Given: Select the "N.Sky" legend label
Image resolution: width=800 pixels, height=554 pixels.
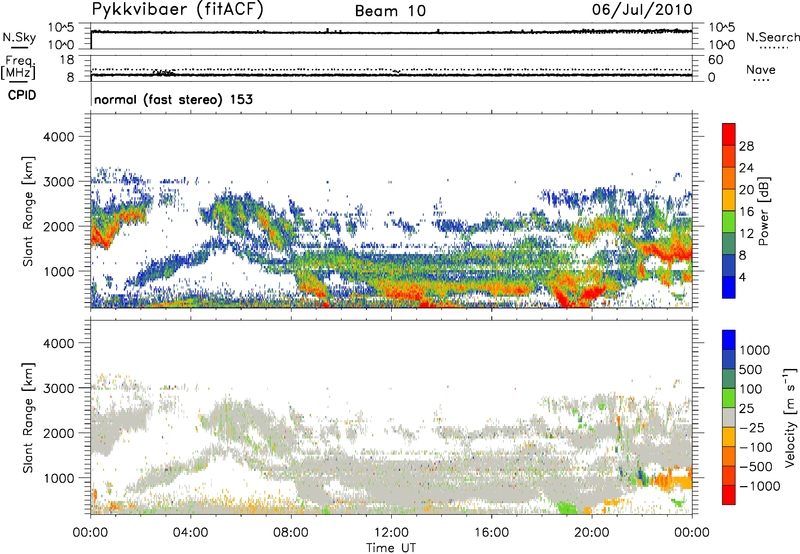Looking at the screenshot, I should 19,37.
